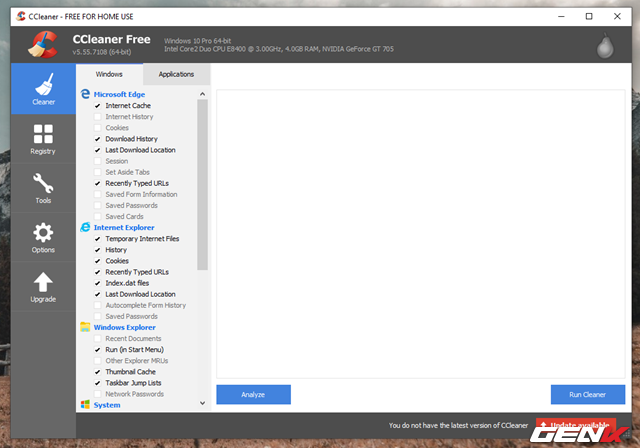Viewport: 640px width, 448px height.
Task: Enable Edge Internet History checkbox
Action: click(x=98, y=117)
